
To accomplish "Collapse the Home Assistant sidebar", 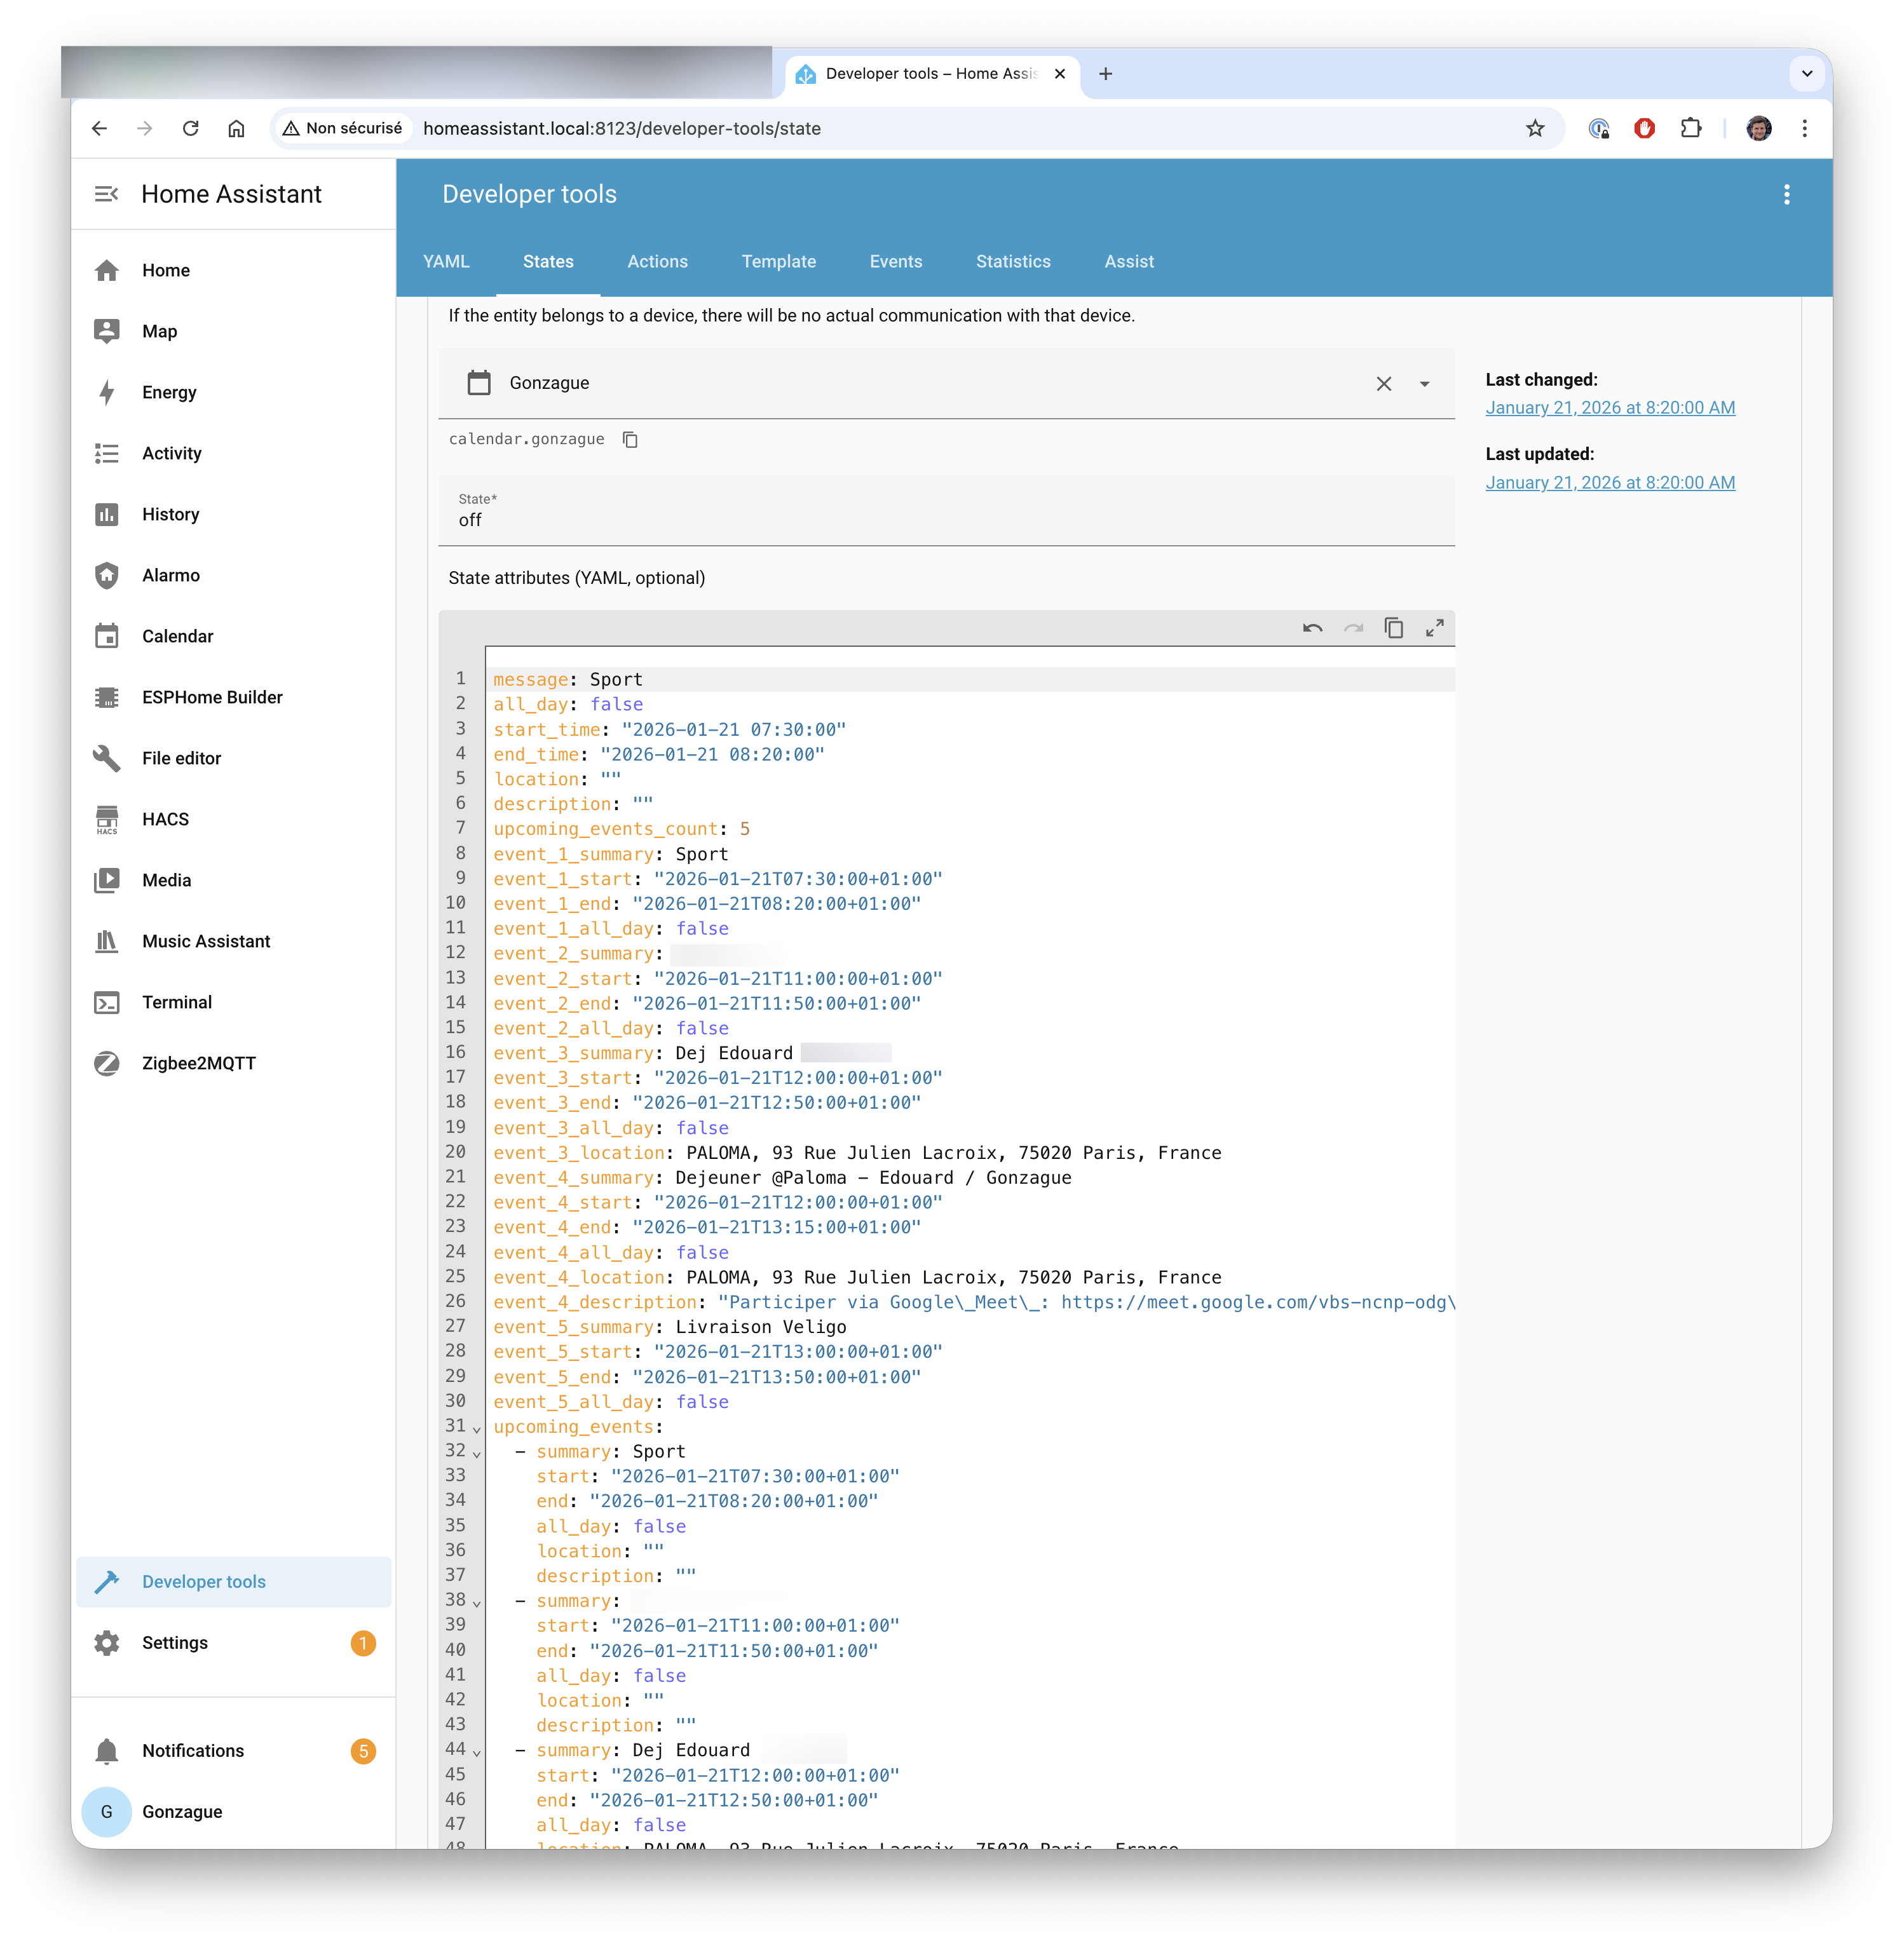I will pos(106,194).
